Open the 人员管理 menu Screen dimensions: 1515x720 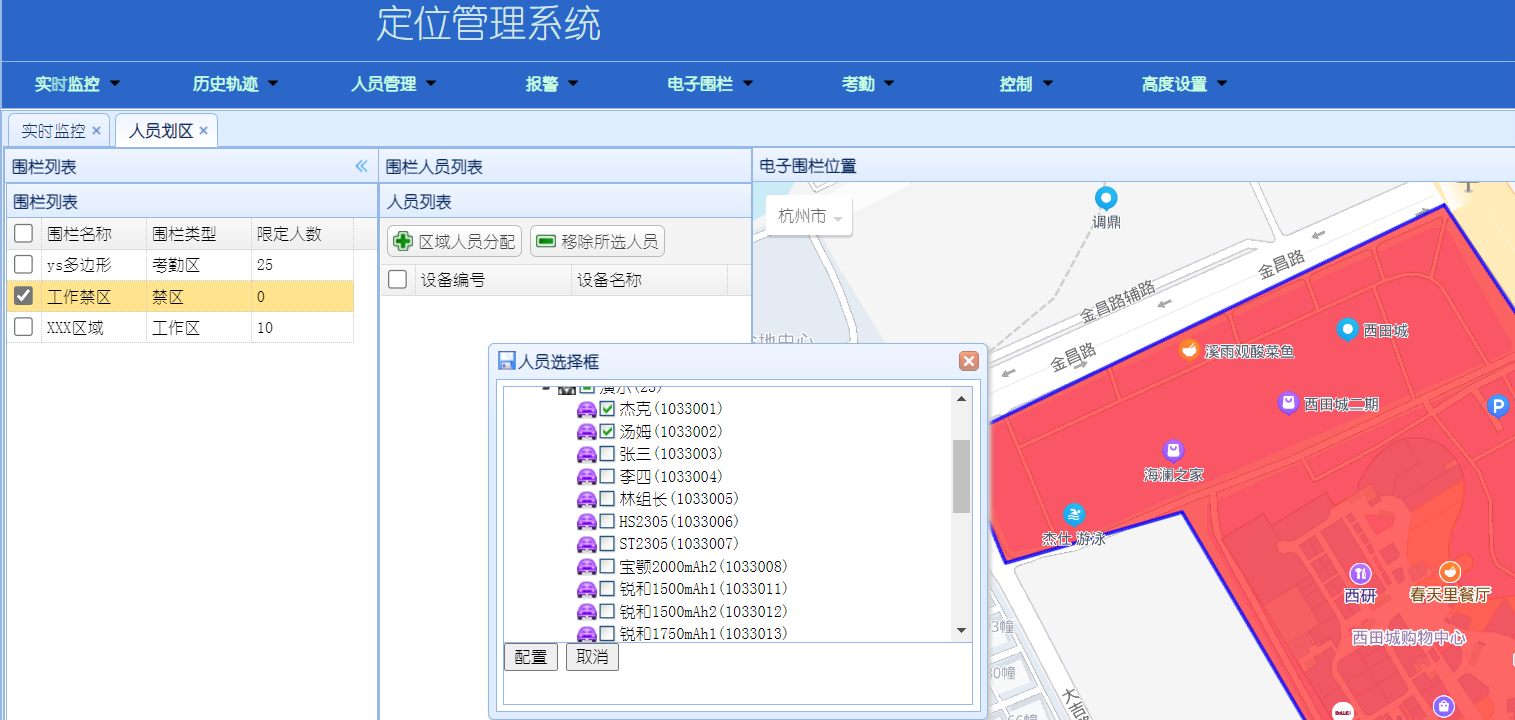393,84
